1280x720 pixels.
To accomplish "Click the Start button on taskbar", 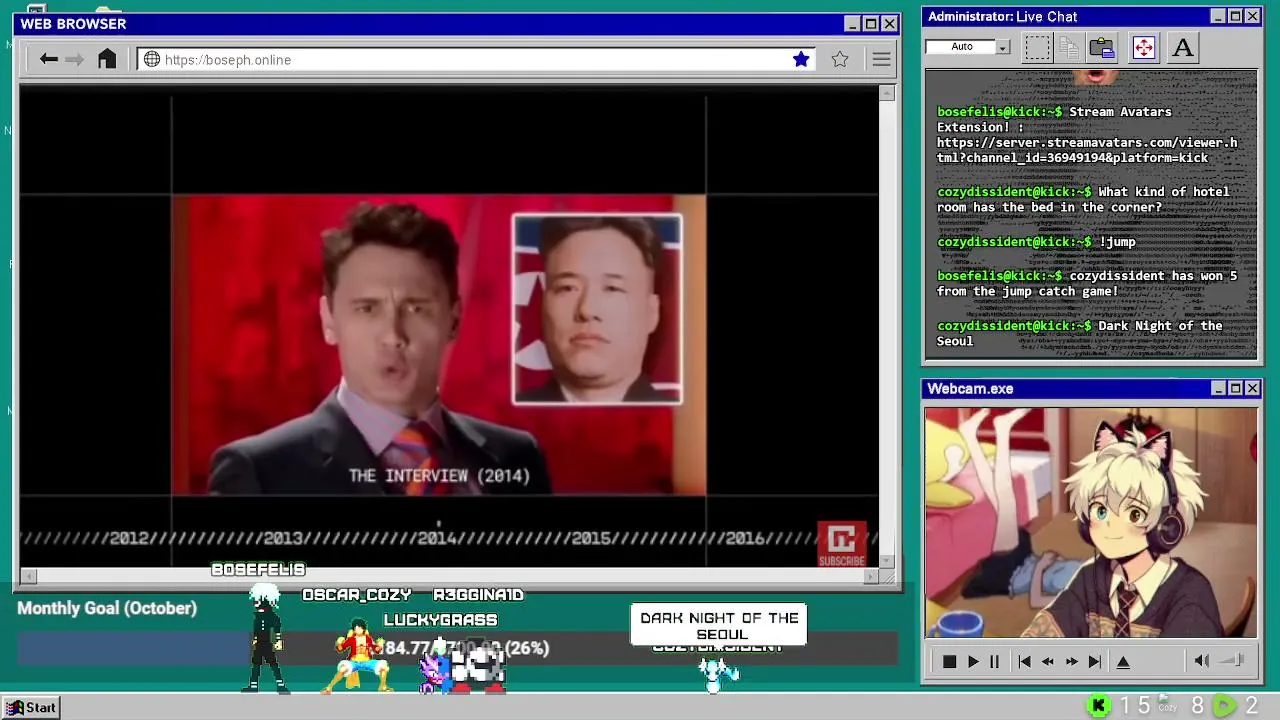I will click(x=32, y=707).
